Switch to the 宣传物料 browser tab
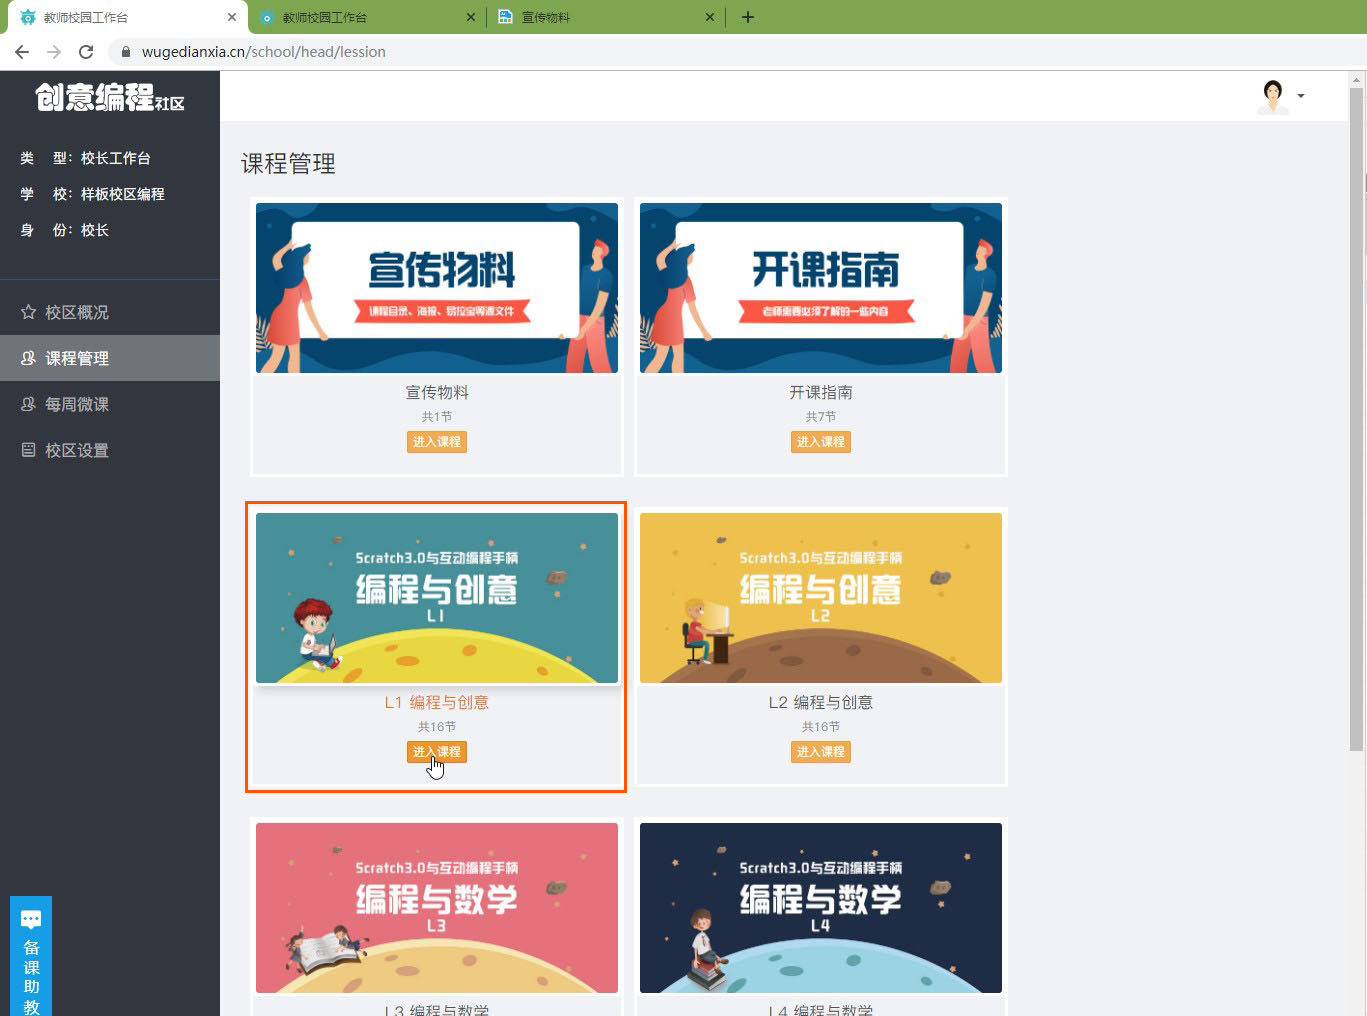The height and width of the screenshot is (1016, 1367). tap(606, 17)
